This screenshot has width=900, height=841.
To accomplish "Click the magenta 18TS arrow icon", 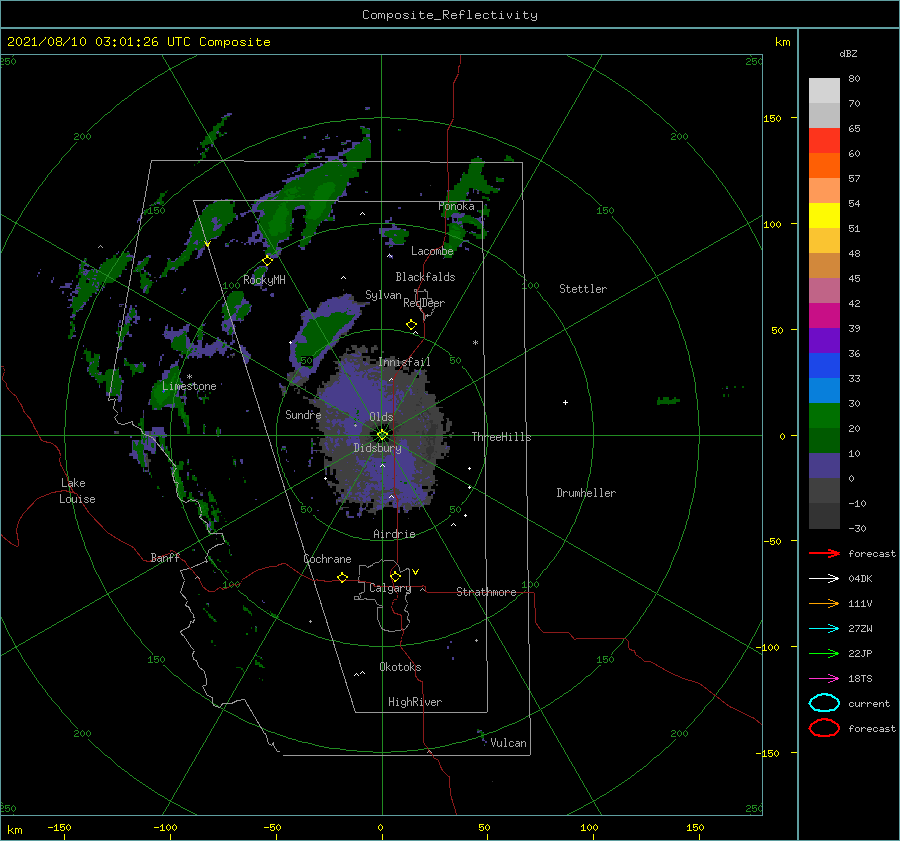I will coord(824,679).
